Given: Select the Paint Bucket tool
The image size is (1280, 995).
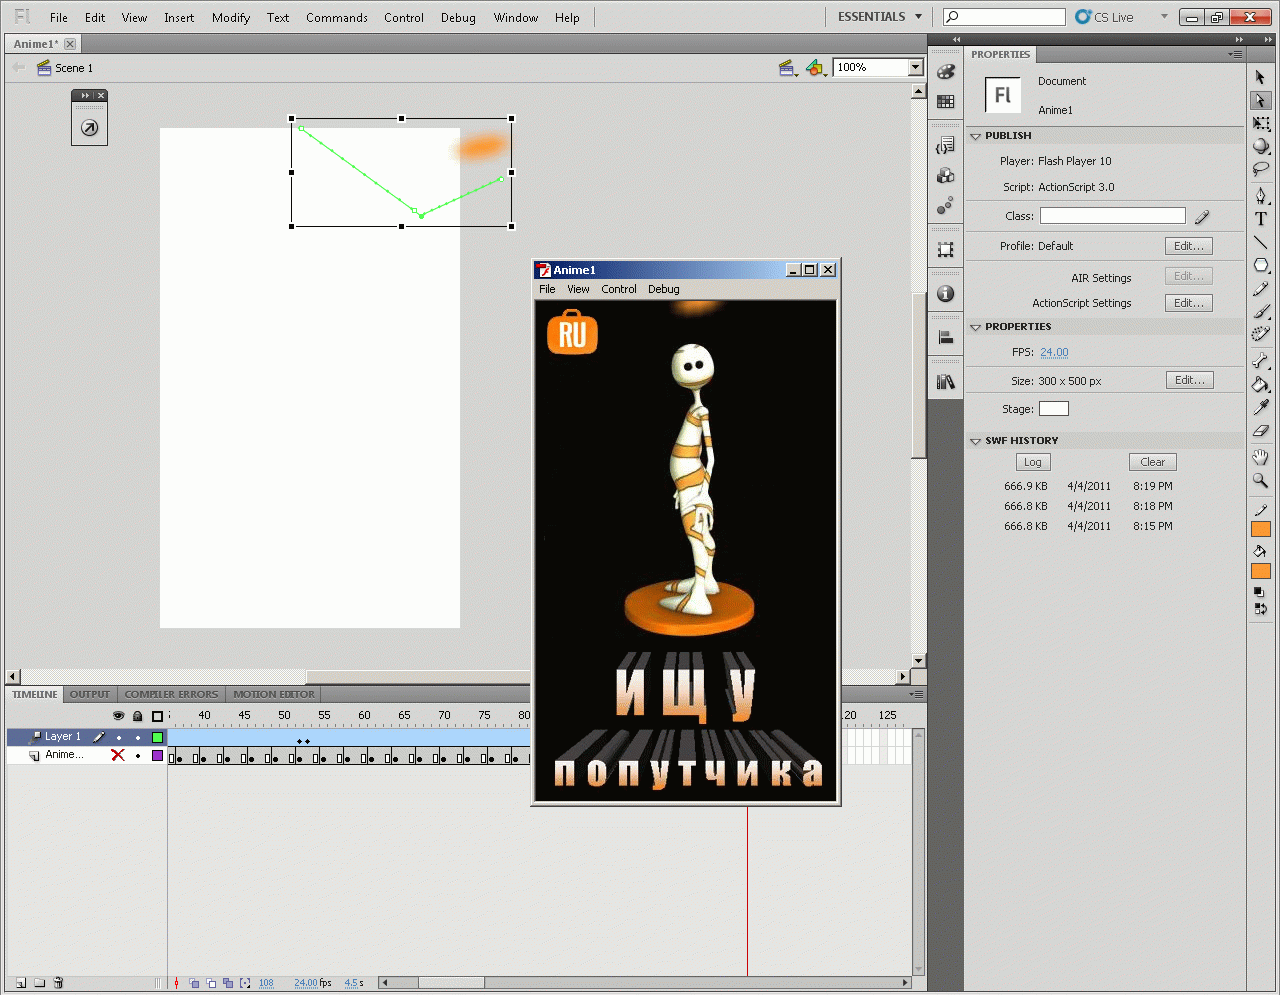Looking at the screenshot, I should pyautogui.click(x=1261, y=384).
